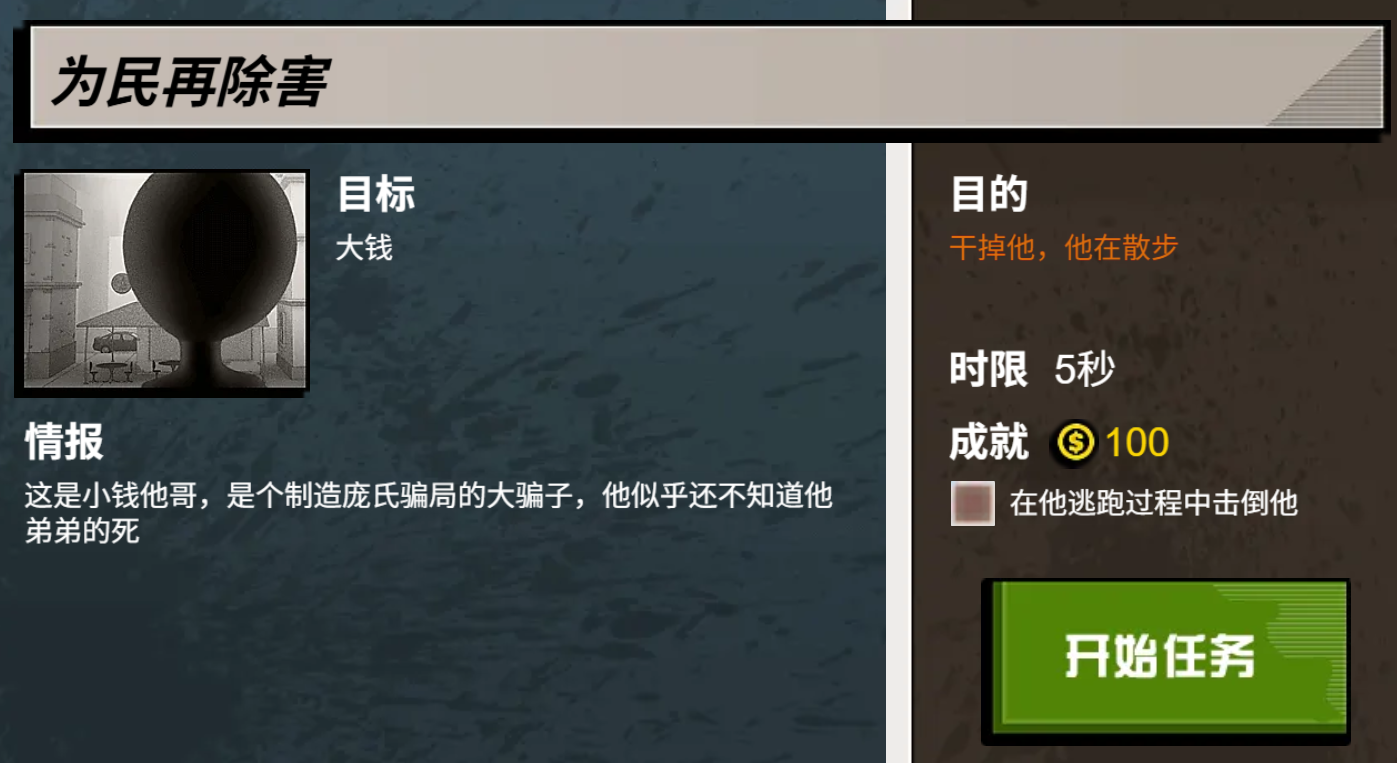Open the silhouette target portrait

pyautogui.click(x=165, y=280)
